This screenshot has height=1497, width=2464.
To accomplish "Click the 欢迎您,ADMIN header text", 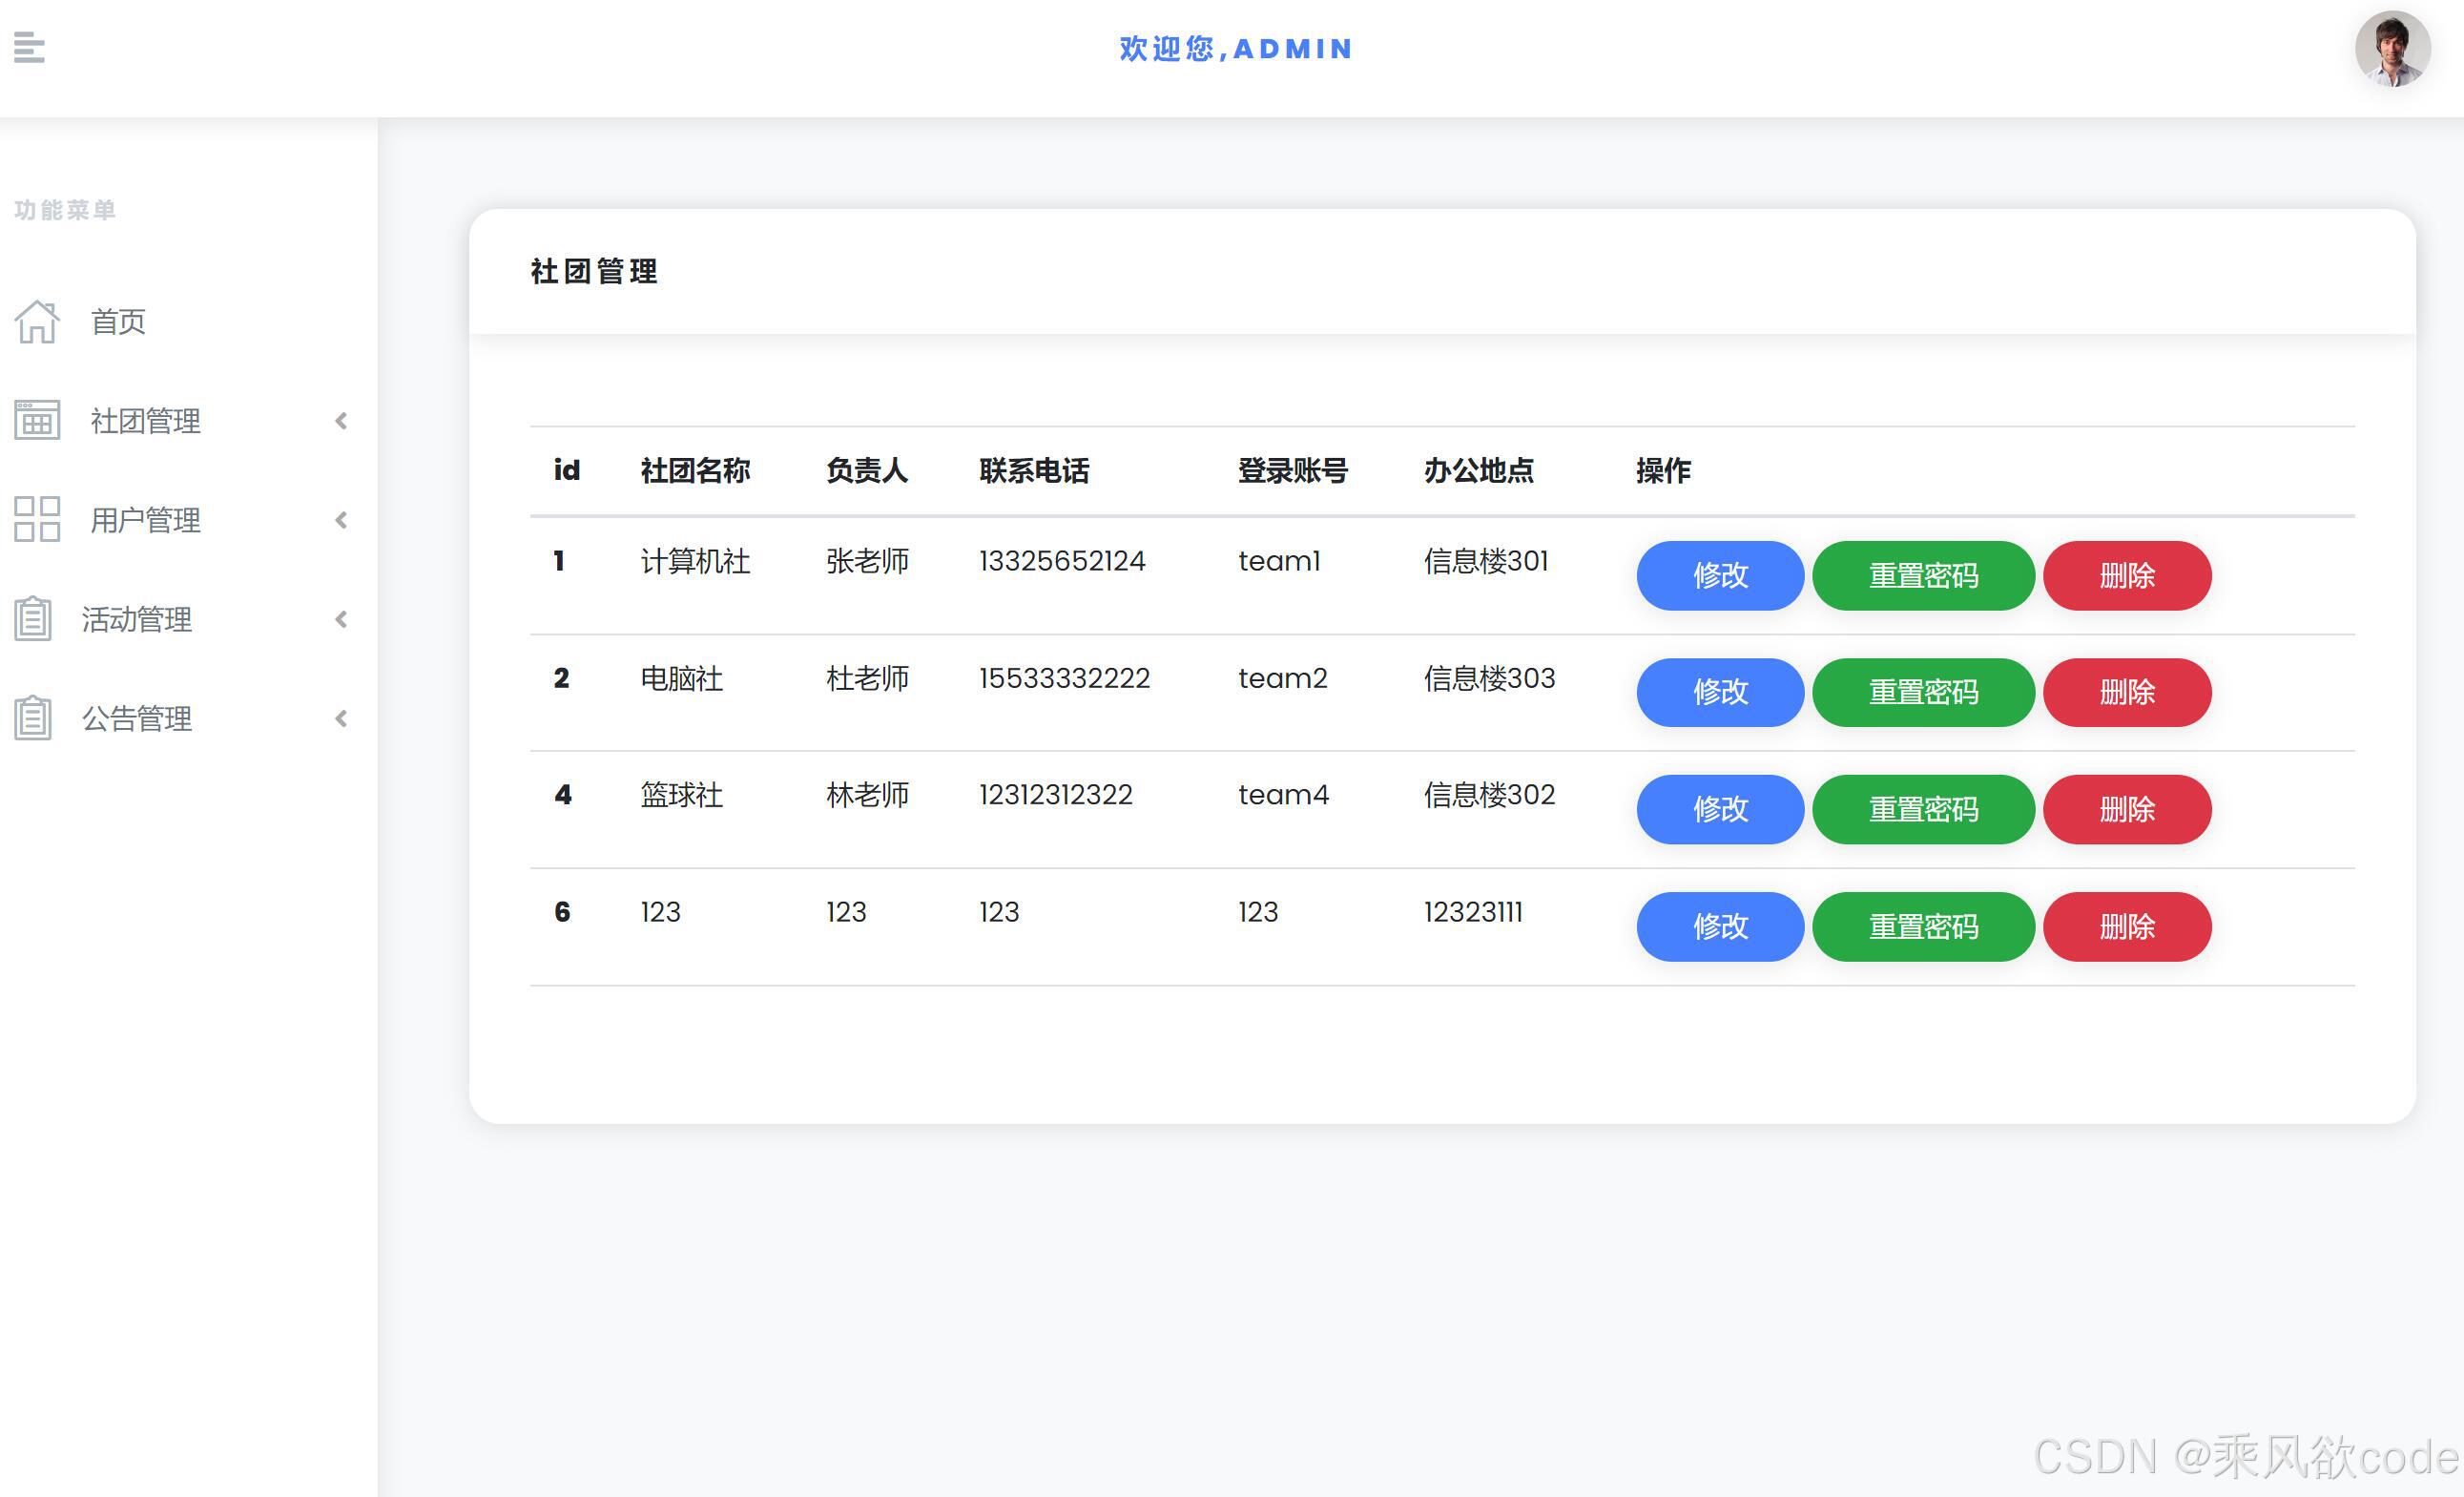I will [1233, 48].
